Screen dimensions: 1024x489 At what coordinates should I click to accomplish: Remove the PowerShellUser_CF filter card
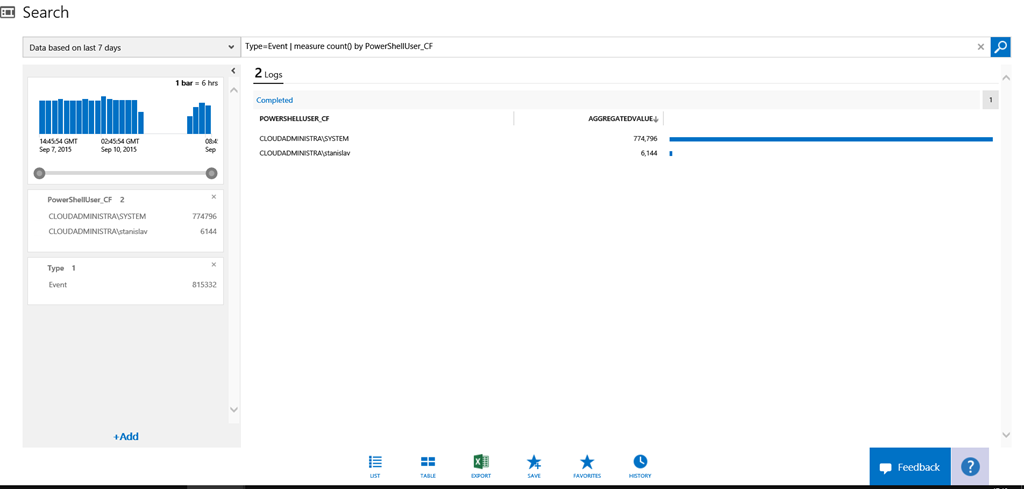[214, 197]
